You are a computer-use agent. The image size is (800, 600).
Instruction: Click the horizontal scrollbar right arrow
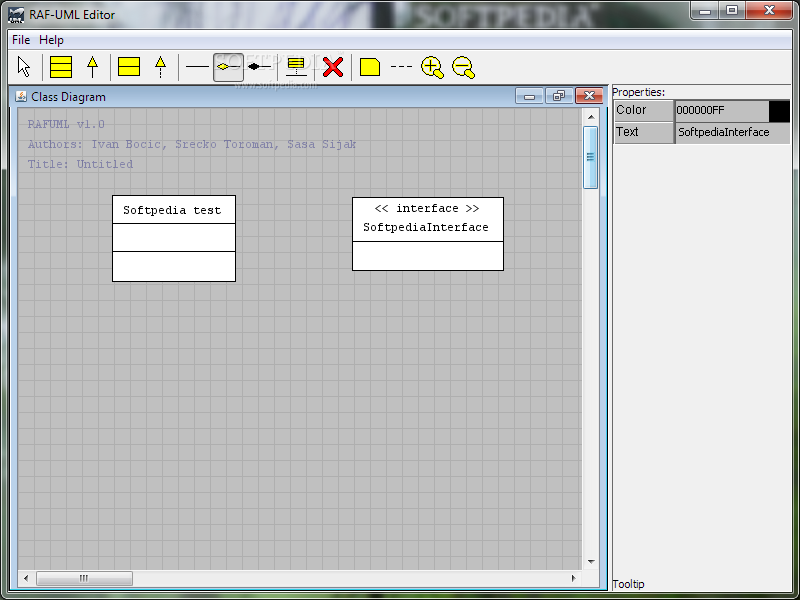(x=573, y=578)
